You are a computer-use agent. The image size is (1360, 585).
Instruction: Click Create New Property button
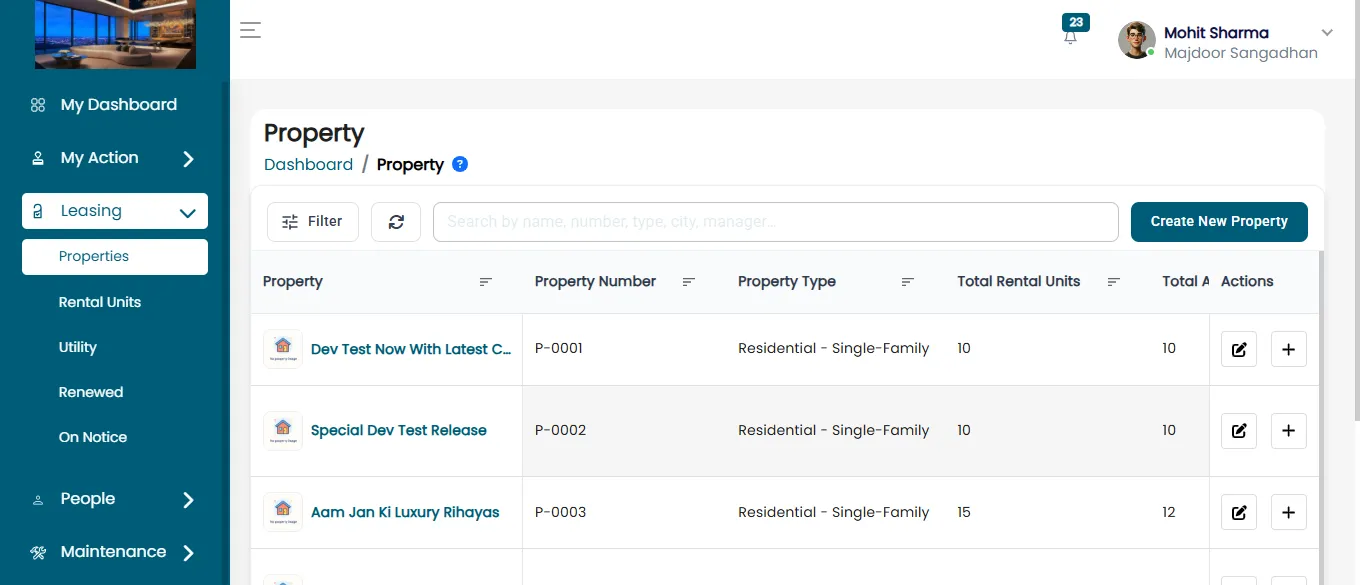(x=1219, y=222)
